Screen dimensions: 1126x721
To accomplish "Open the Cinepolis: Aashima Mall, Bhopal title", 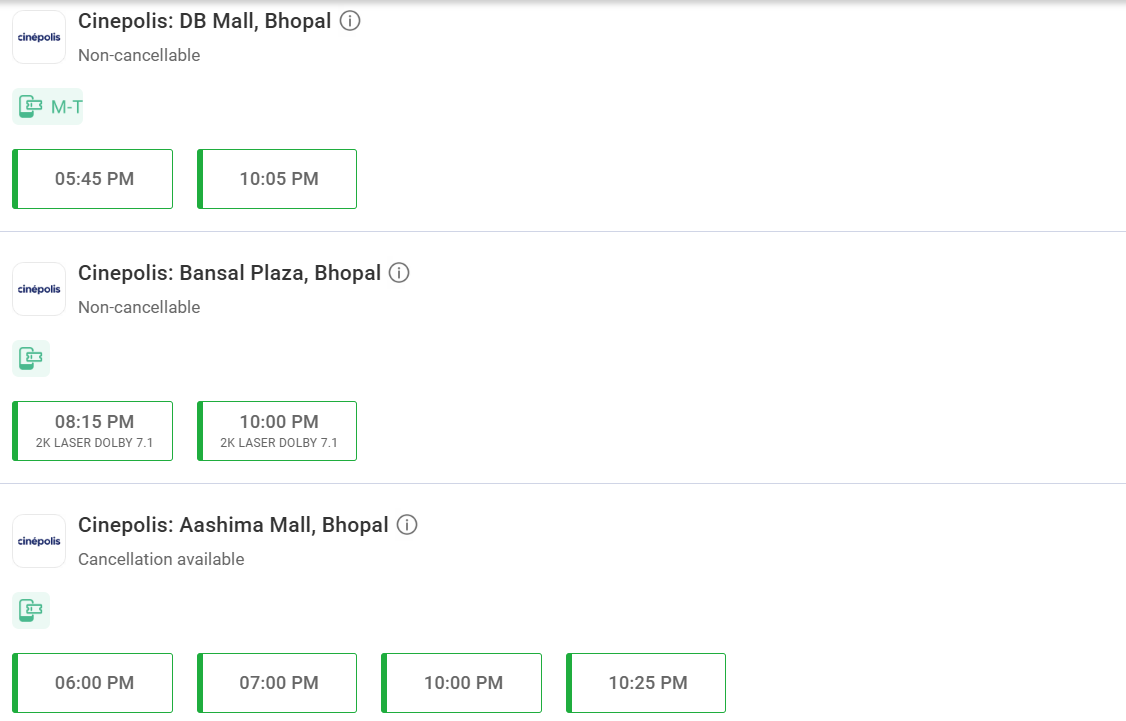I will 233,525.
